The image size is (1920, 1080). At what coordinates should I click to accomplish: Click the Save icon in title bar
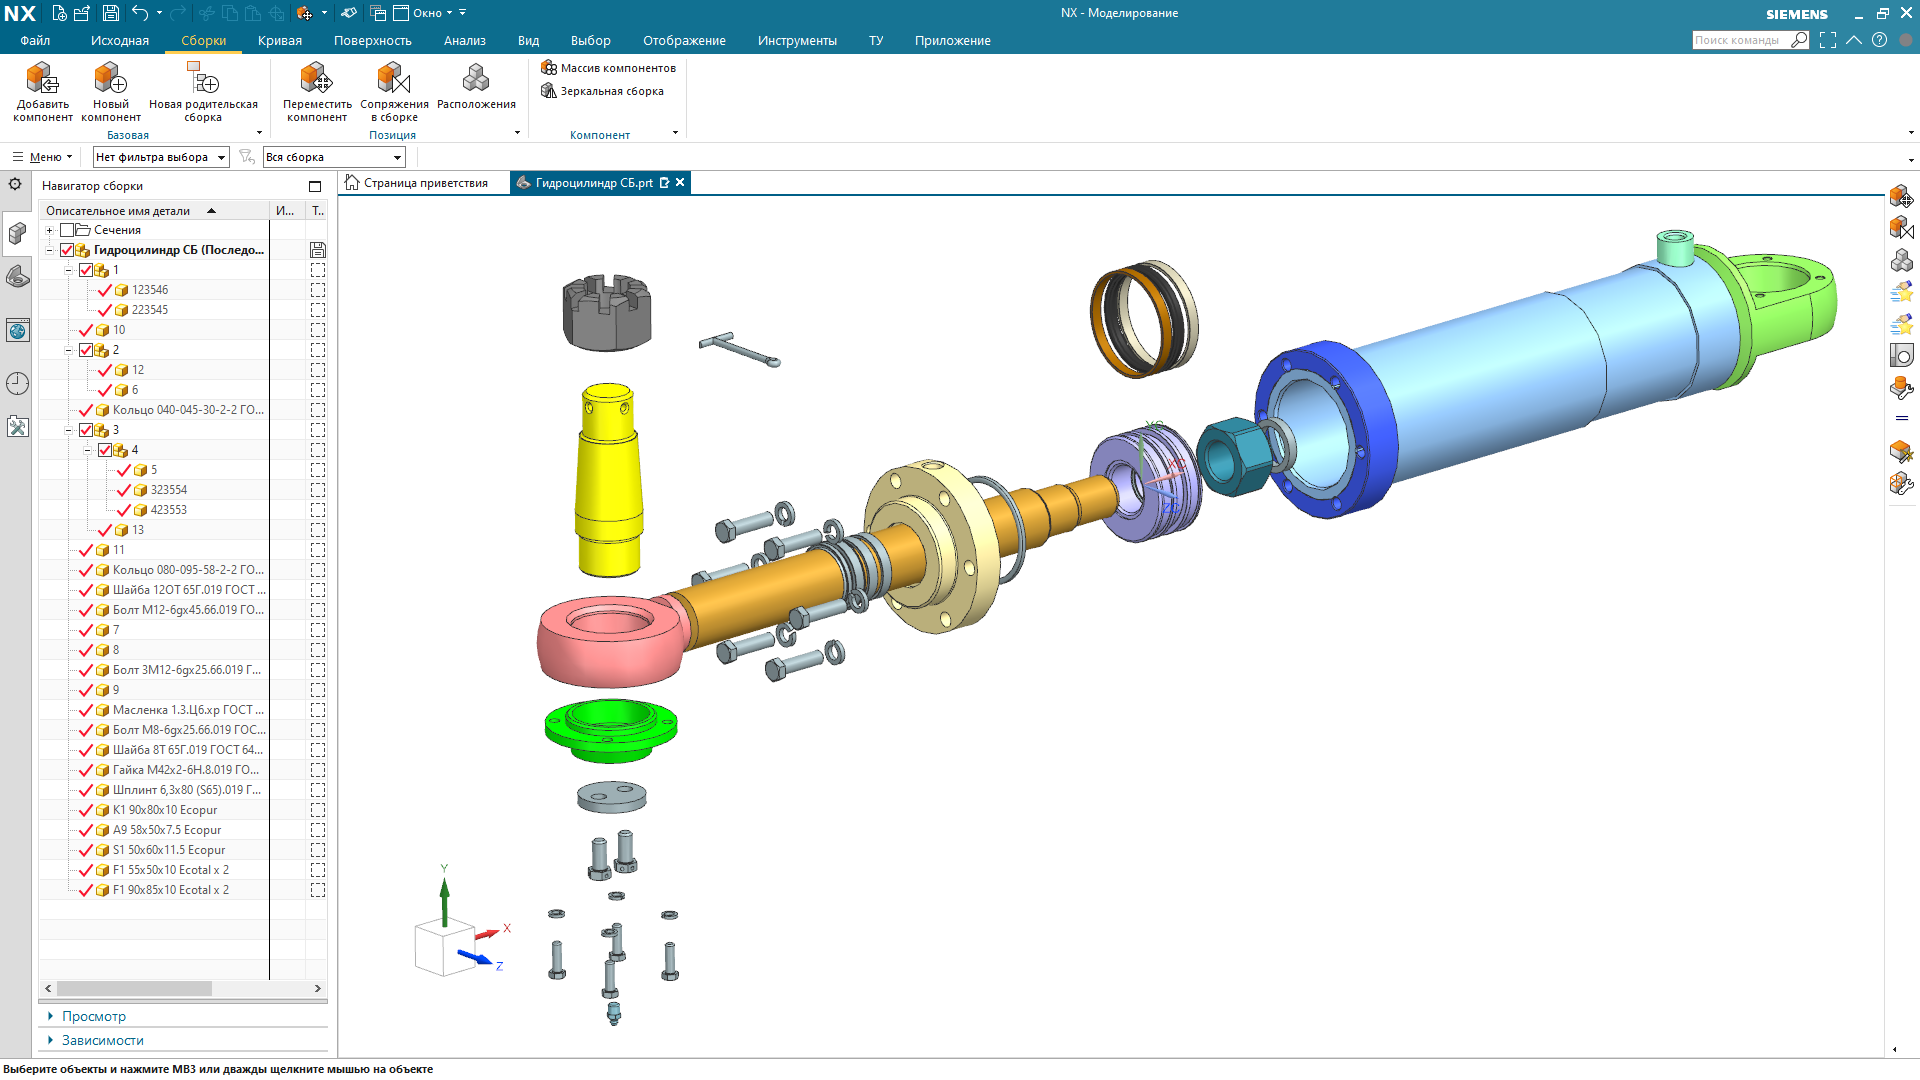[x=111, y=13]
